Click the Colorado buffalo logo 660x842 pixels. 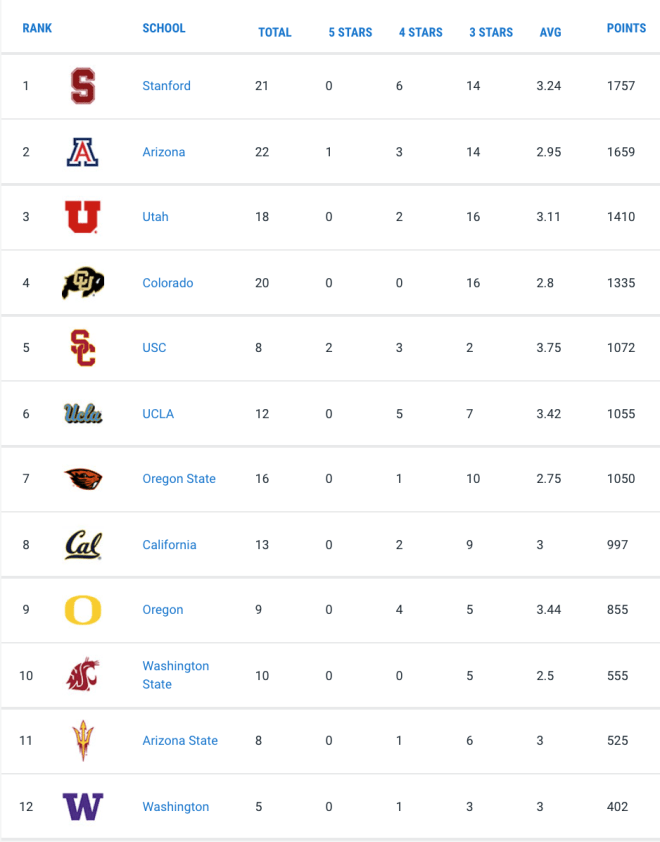83,282
